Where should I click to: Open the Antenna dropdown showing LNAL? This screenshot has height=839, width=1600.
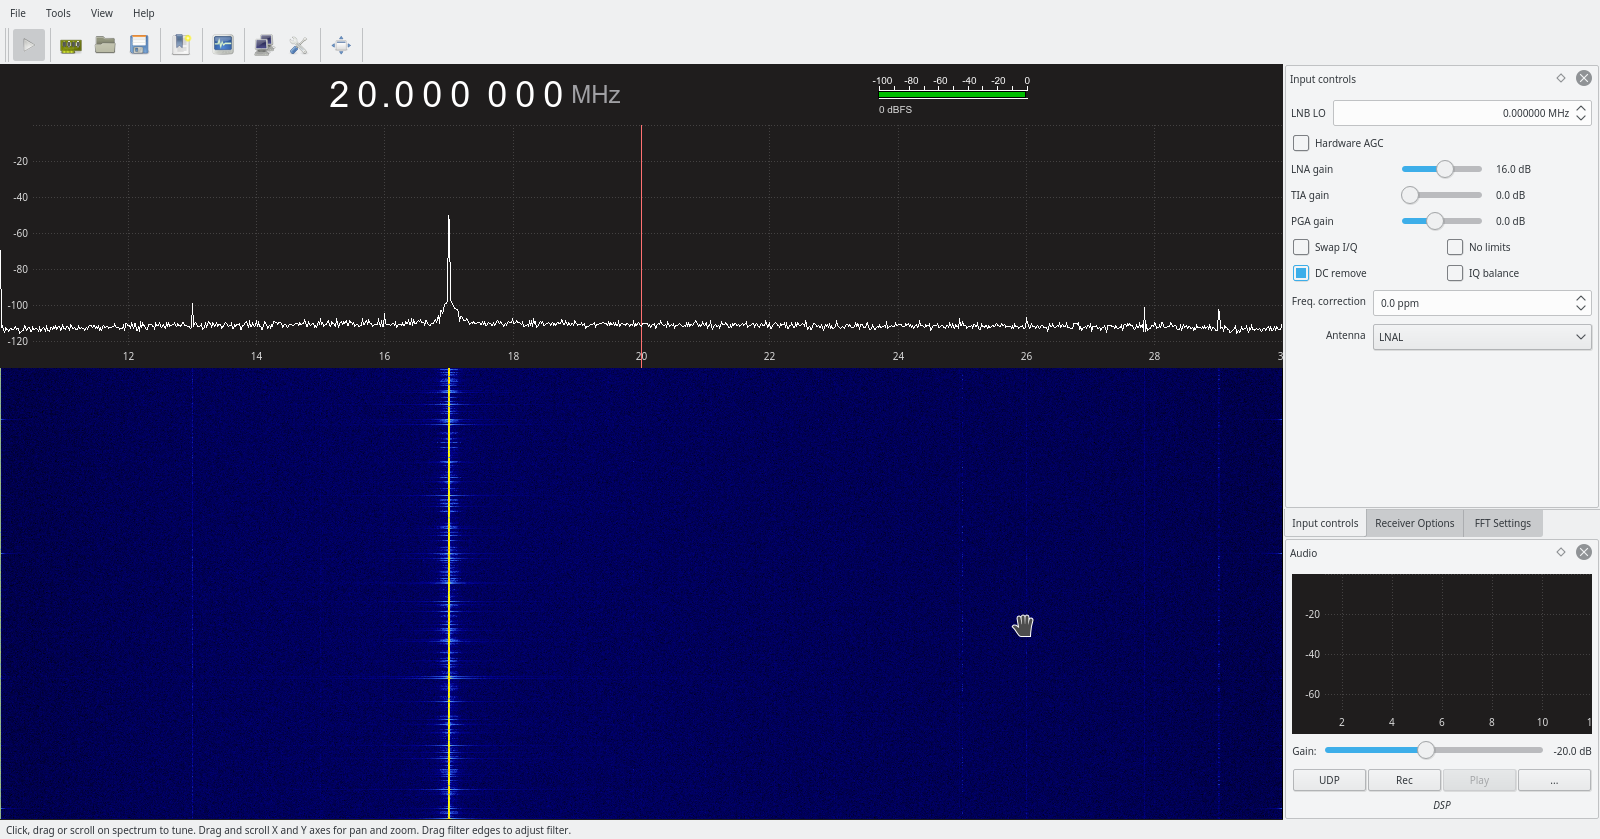[x=1482, y=337]
